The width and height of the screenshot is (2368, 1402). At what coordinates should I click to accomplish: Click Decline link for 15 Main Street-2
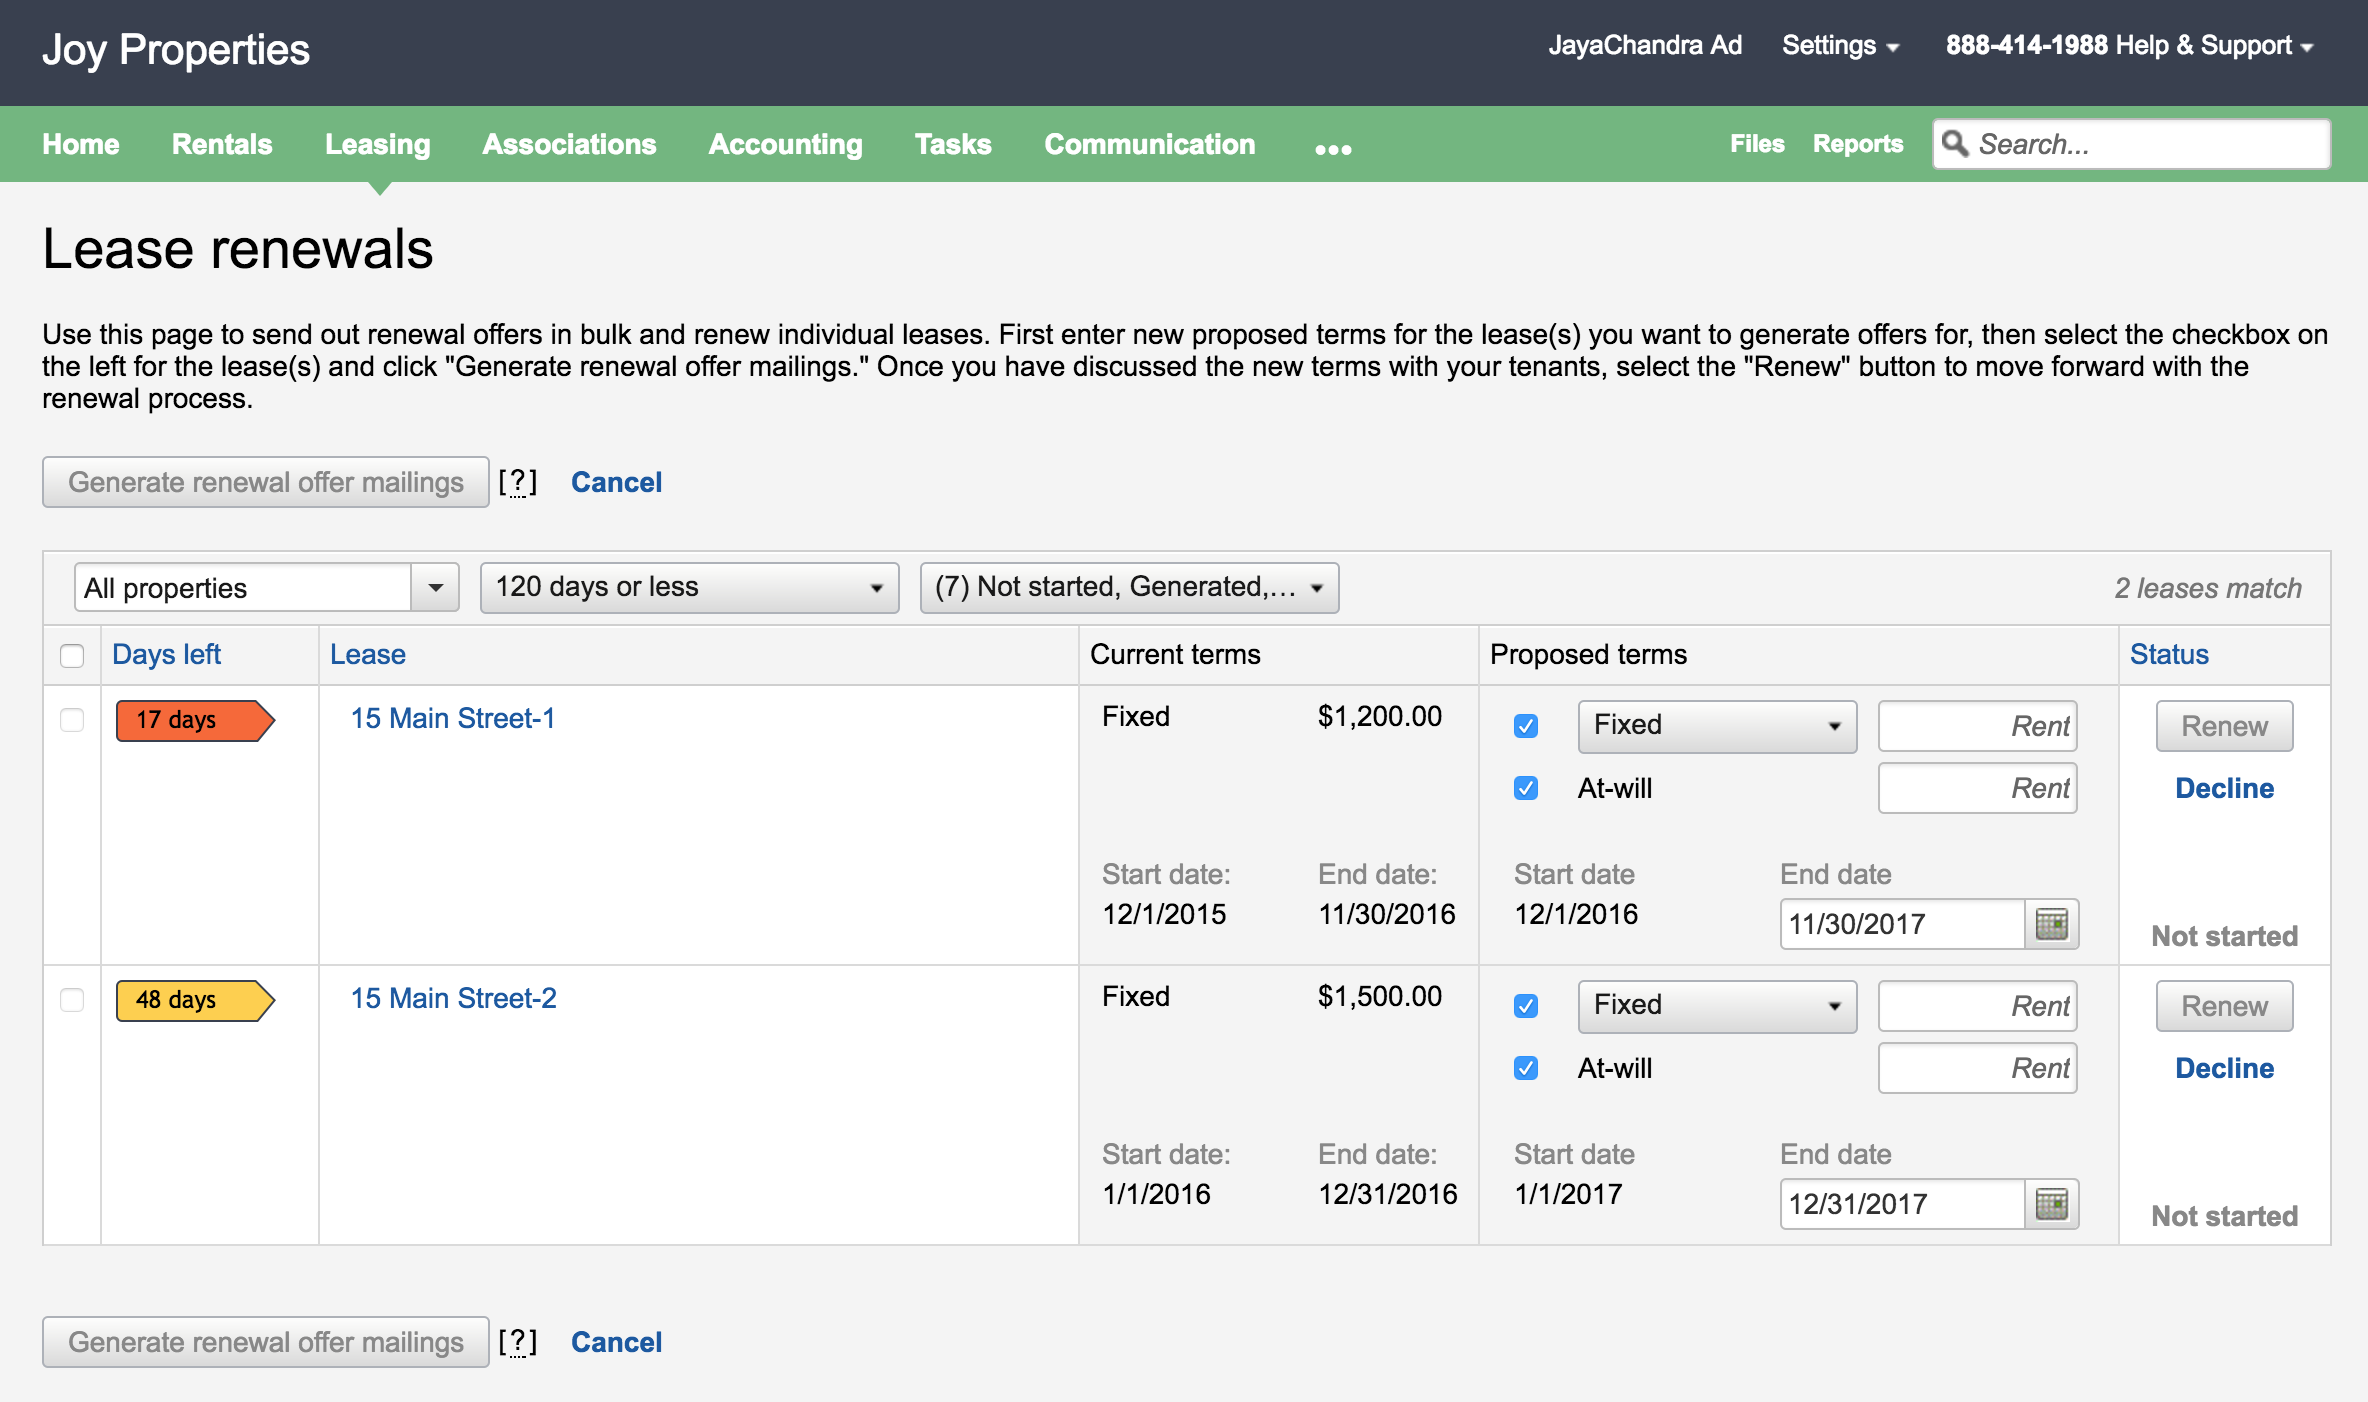pyautogui.click(x=2224, y=1068)
